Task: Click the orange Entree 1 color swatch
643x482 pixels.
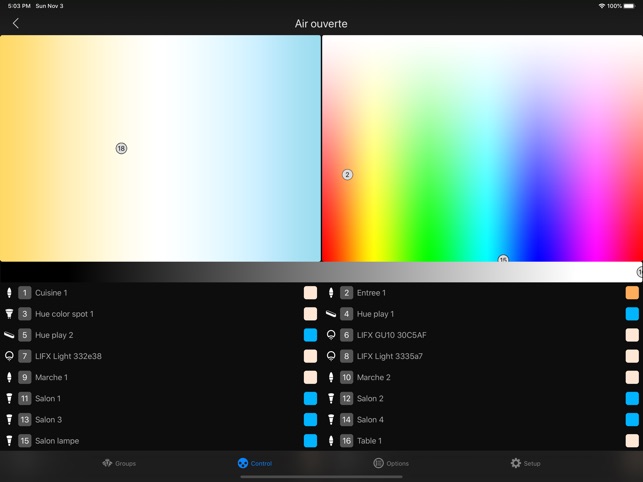Action: 632,292
